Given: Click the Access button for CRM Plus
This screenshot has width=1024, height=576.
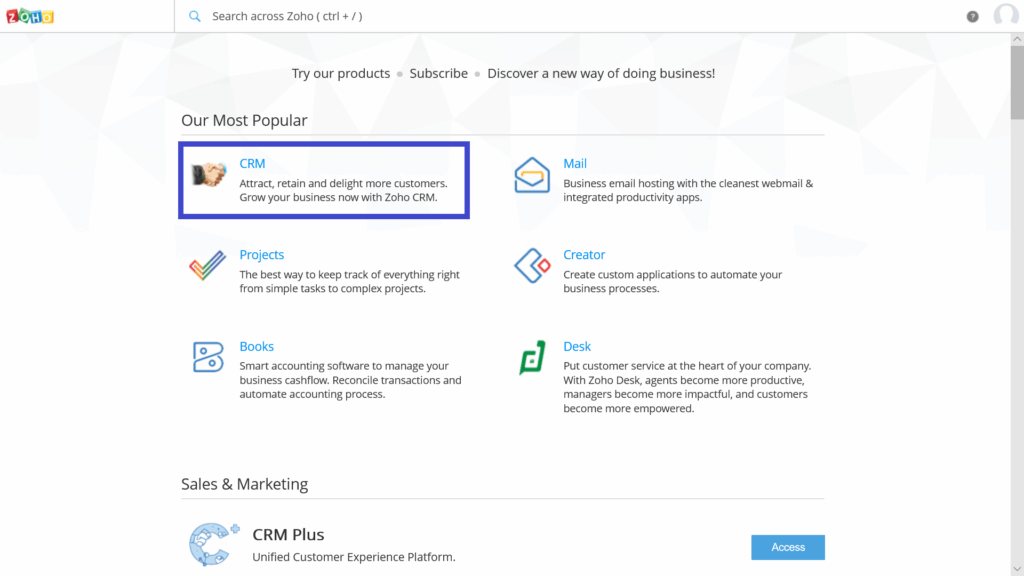Looking at the screenshot, I should click(x=788, y=547).
